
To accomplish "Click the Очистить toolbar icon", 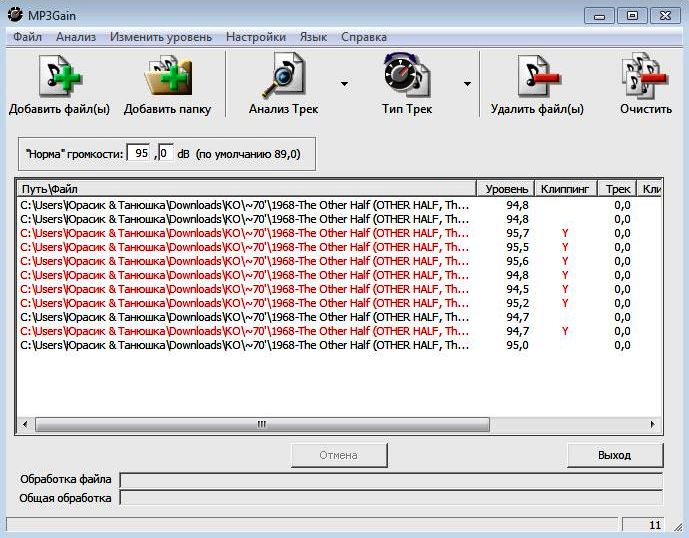I will (x=644, y=77).
